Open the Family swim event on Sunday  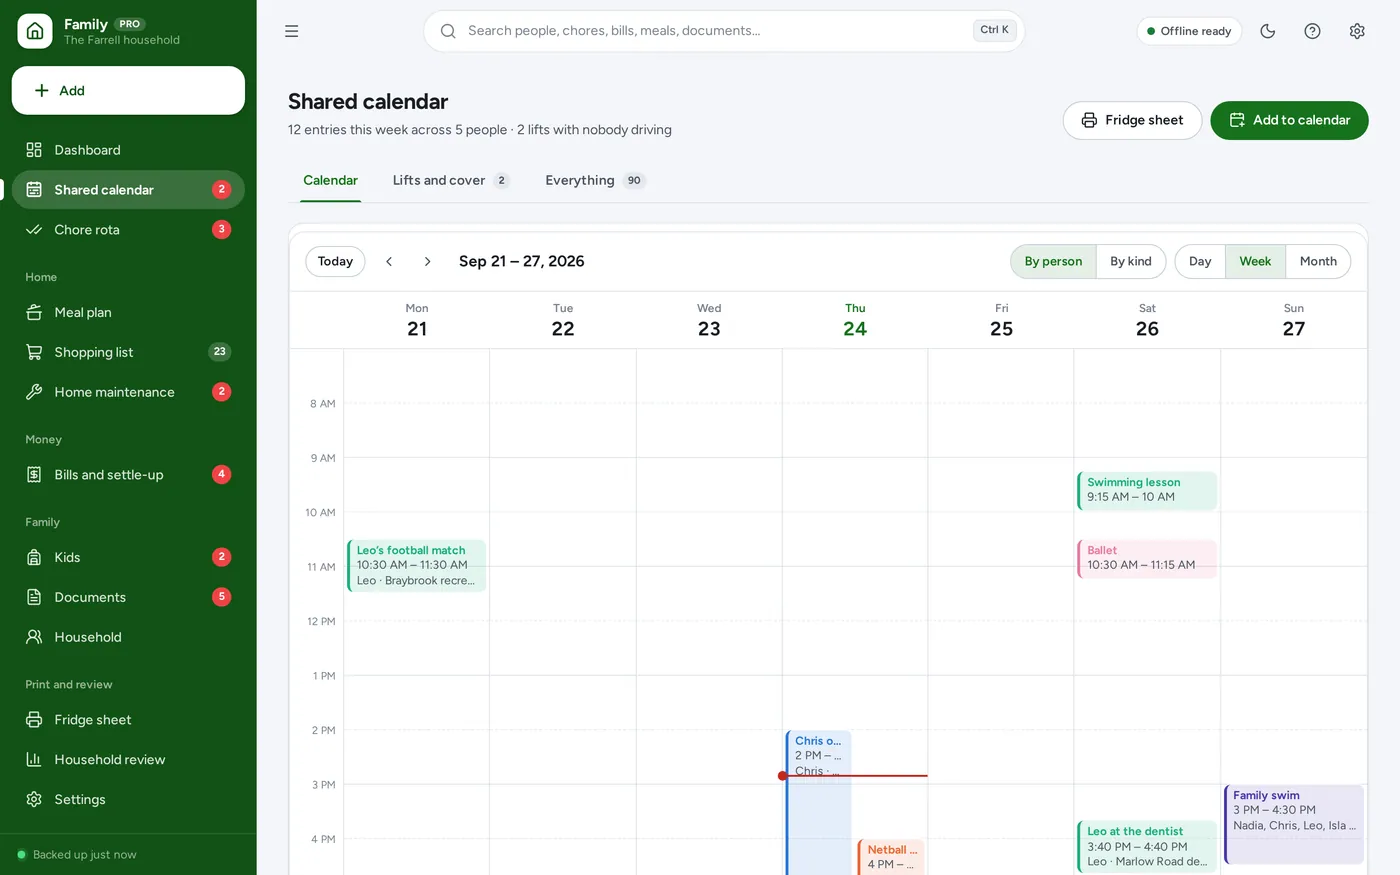click(x=1294, y=824)
